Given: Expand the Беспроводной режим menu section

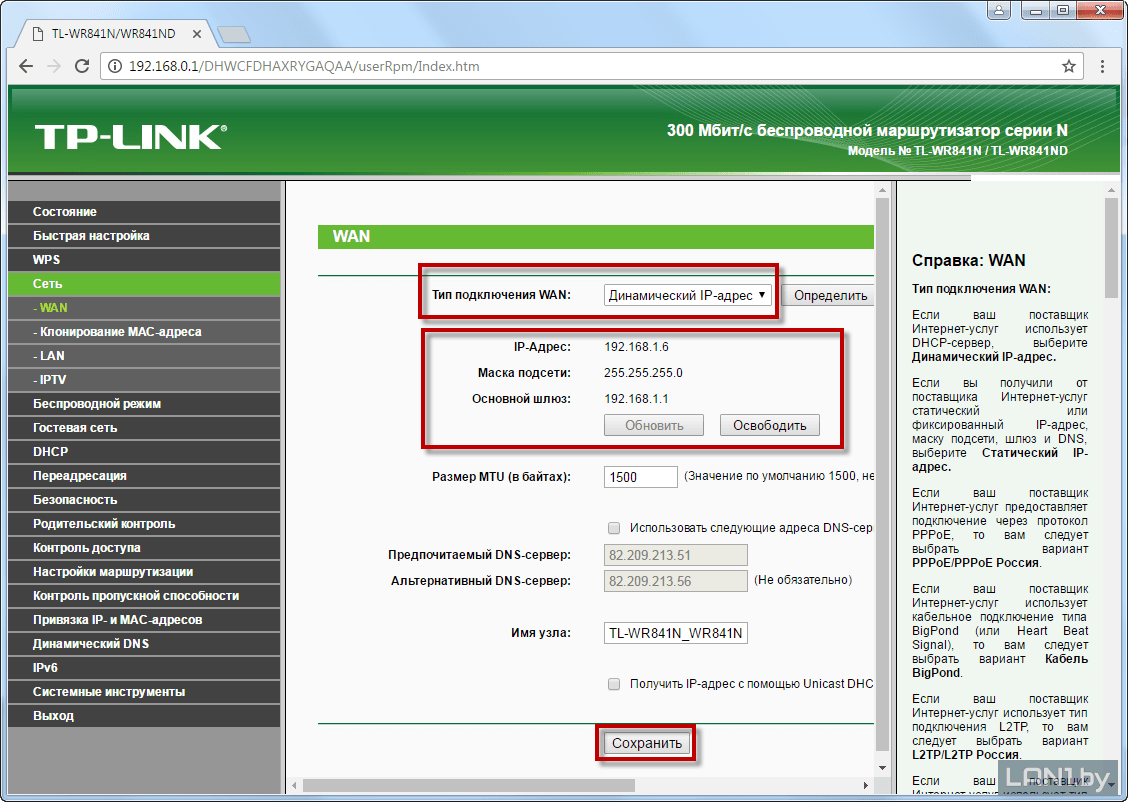Looking at the screenshot, I should (97, 404).
